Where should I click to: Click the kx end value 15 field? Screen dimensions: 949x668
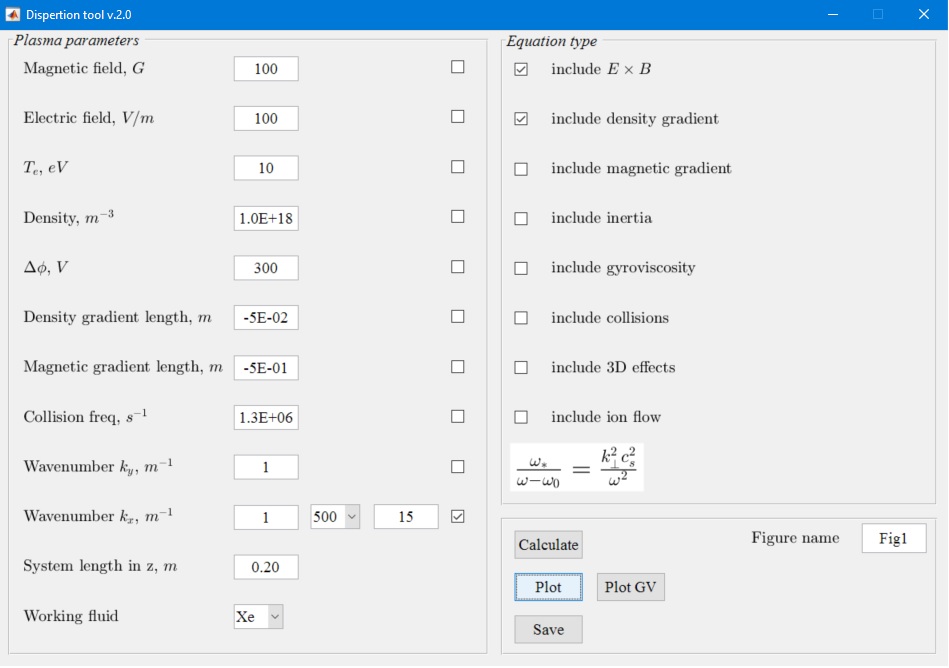pyautogui.click(x=406, y=517)
